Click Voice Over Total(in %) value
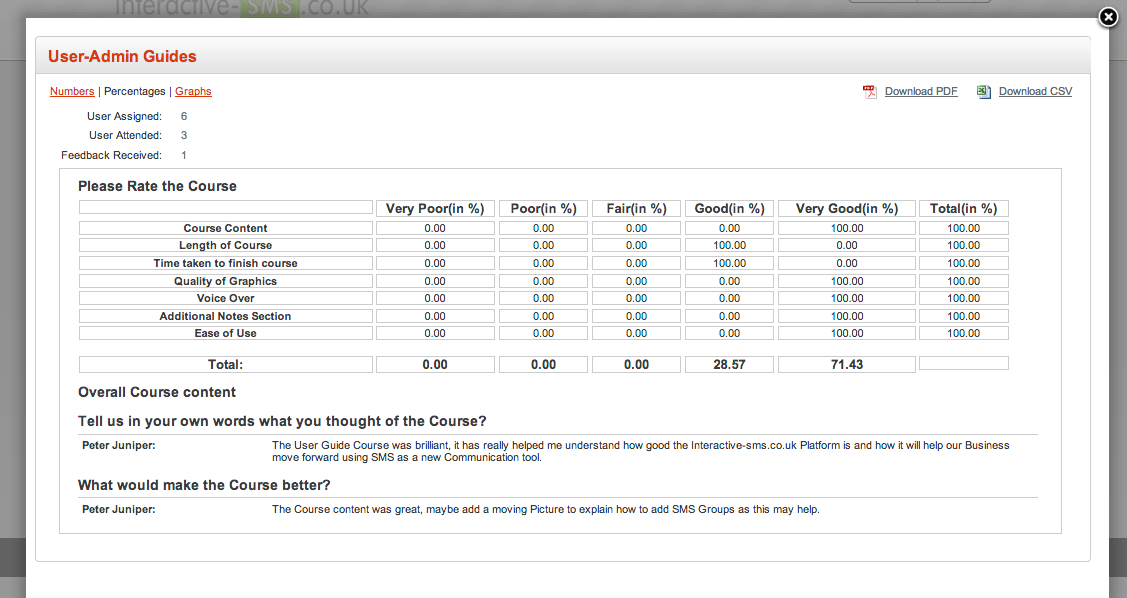Screen dimensions: 1127x598 click(x=963, y=298)
